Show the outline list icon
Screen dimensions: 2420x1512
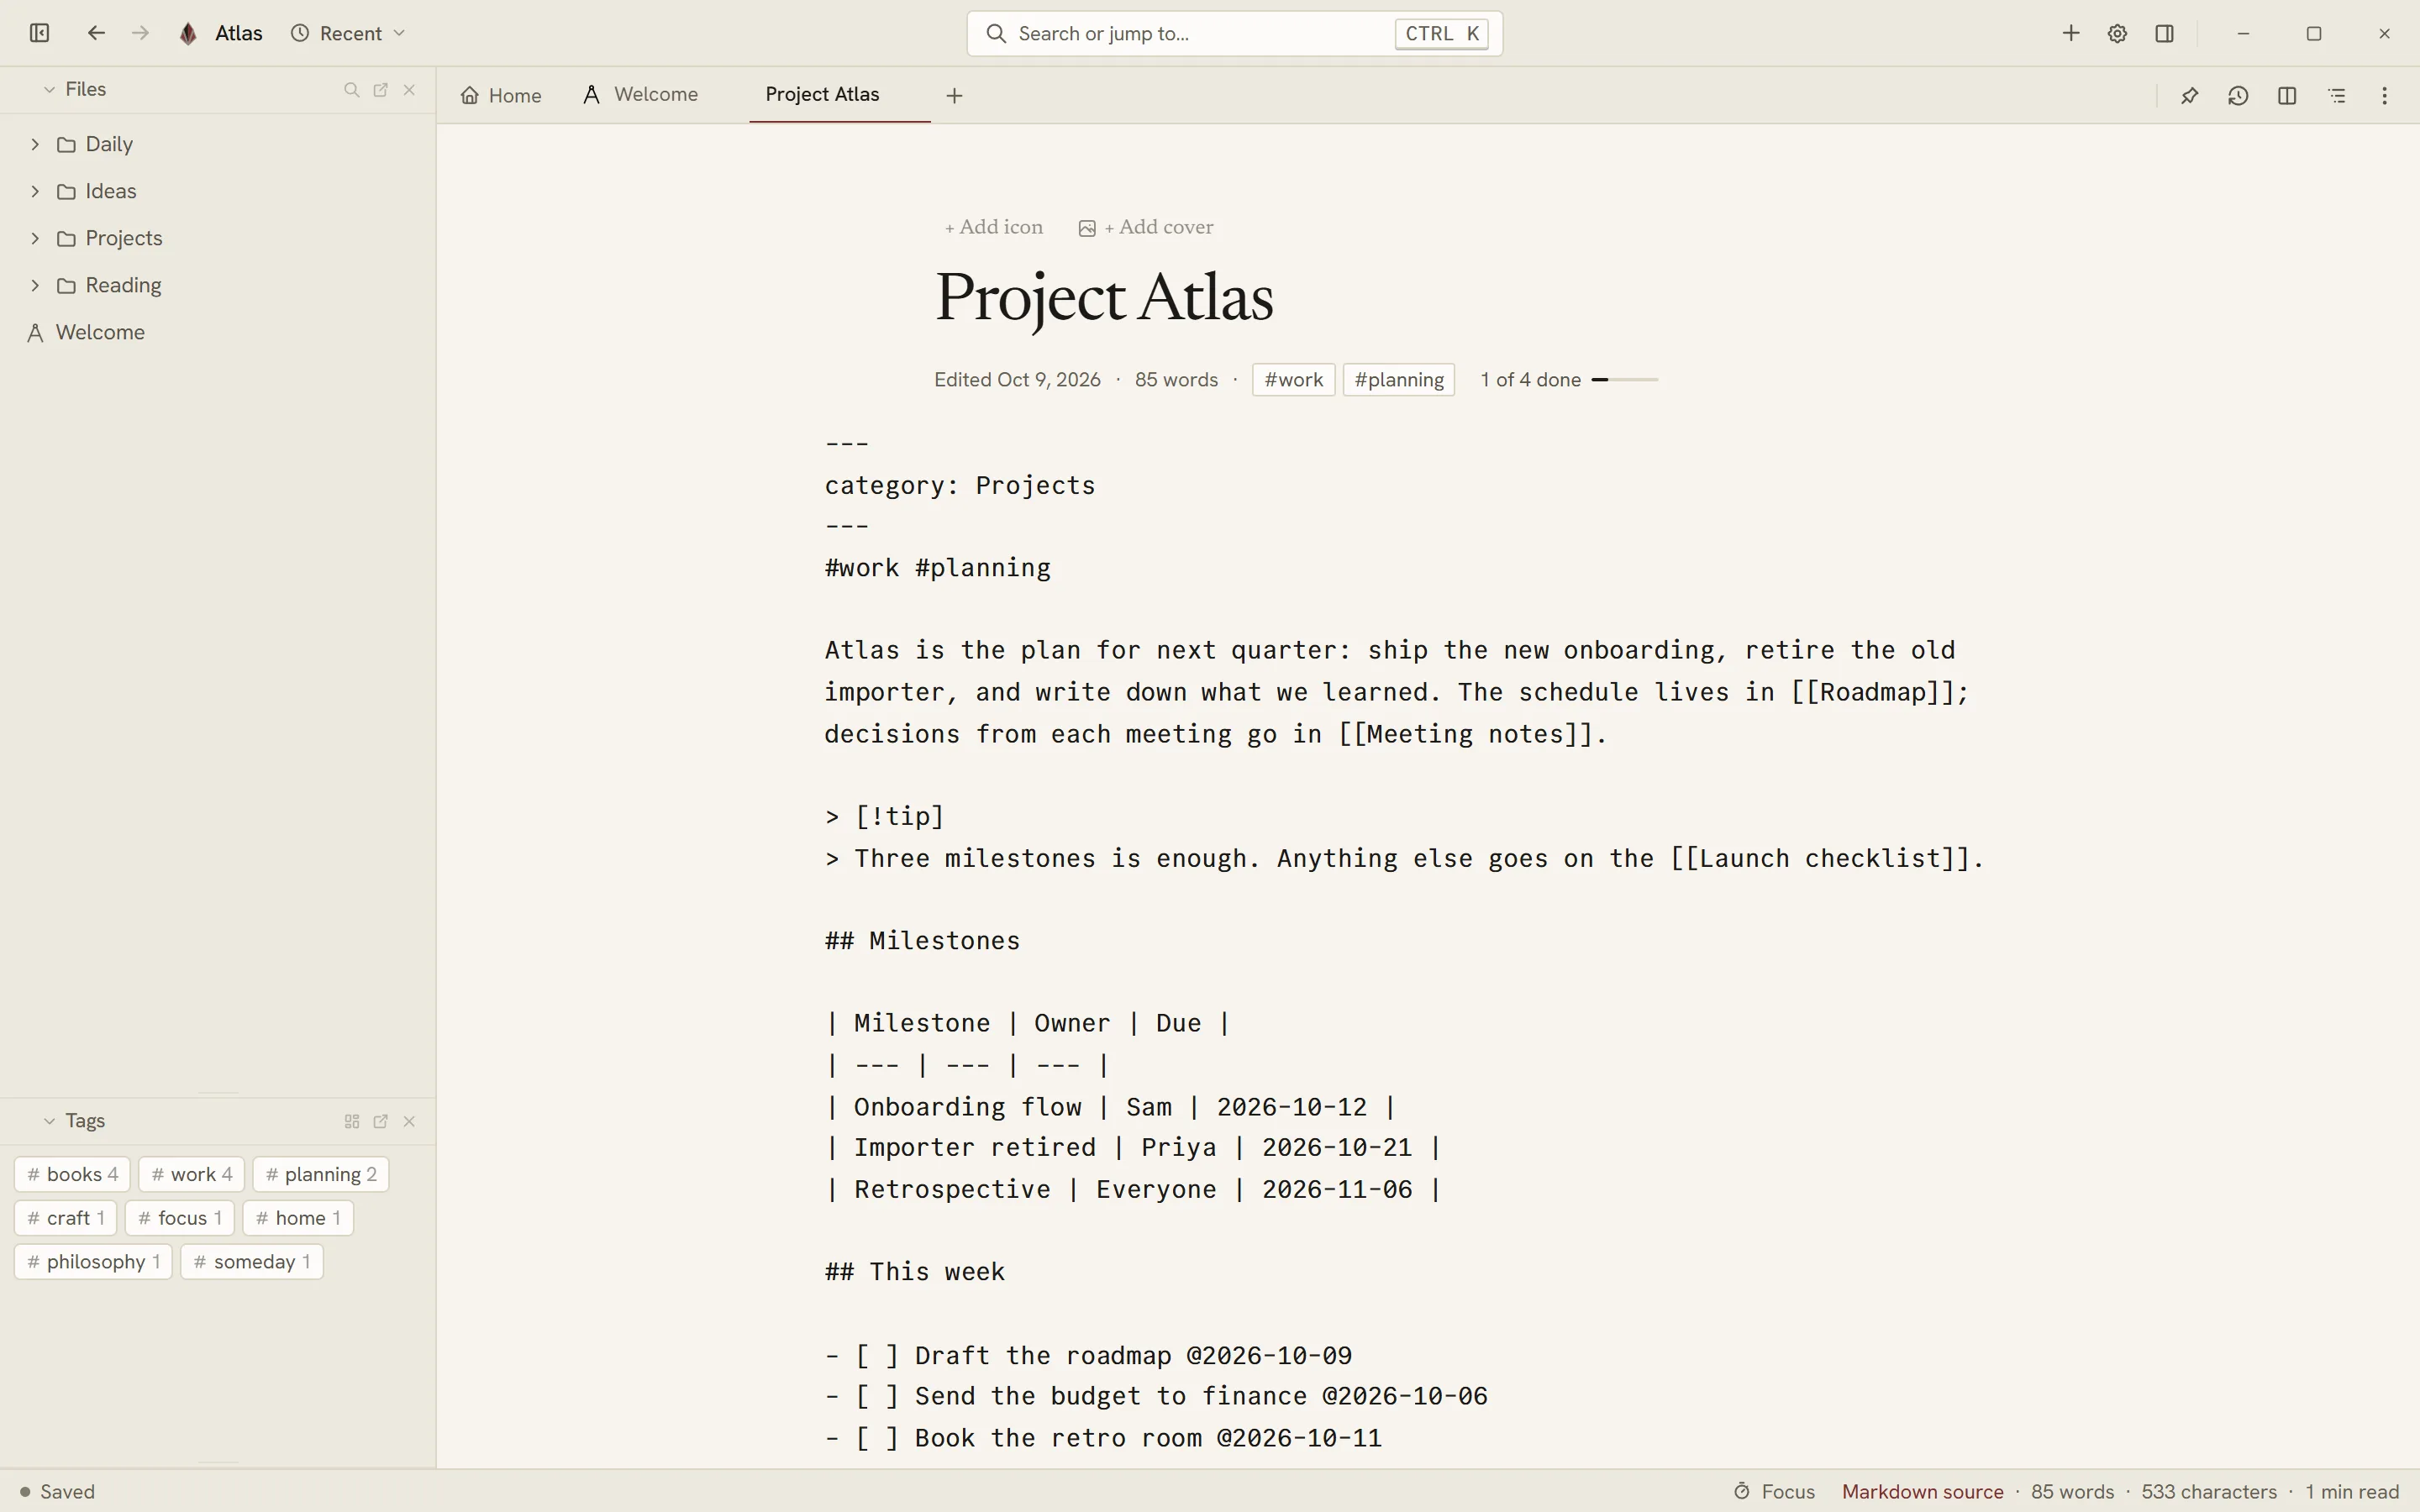[x=2337, y=96]
